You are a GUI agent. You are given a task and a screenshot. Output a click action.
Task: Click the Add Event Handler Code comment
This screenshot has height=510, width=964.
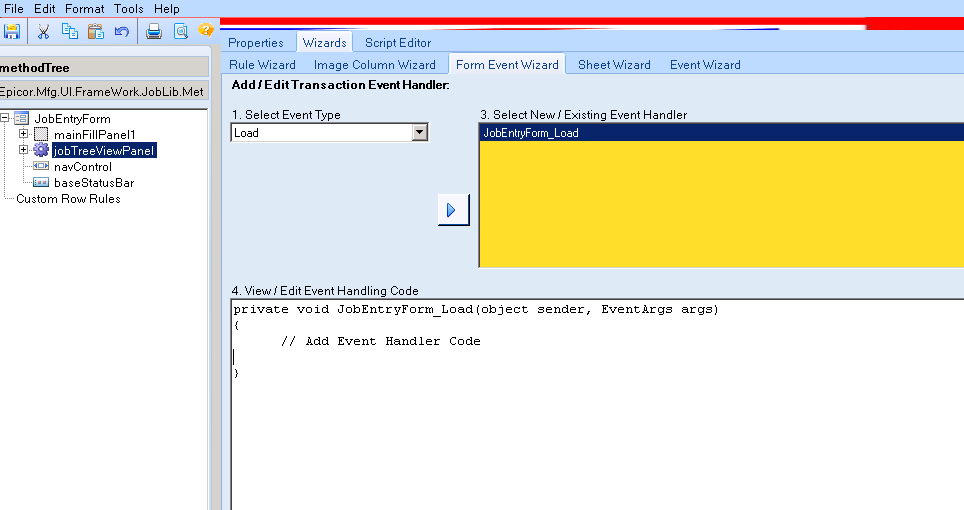tap(381, 341)
